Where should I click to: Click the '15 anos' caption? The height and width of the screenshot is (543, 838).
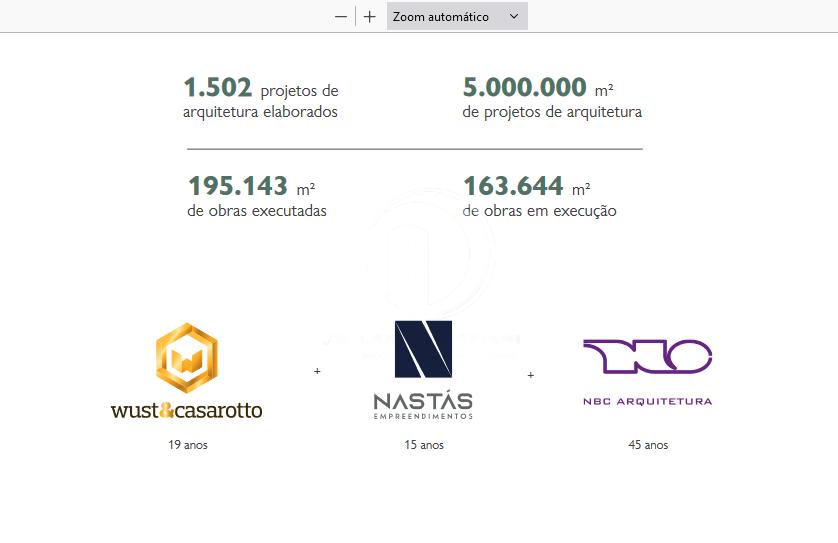click(424, 445)
